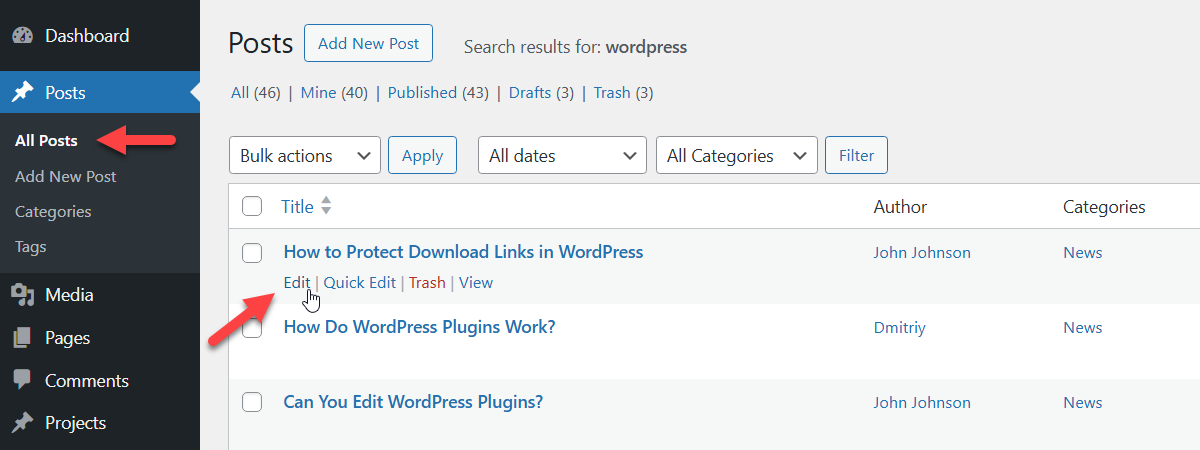This screenshot has height=450, width=1200.
Task: Click Edit under the first post
Action: pyautogui.click(x=297, y=283)
